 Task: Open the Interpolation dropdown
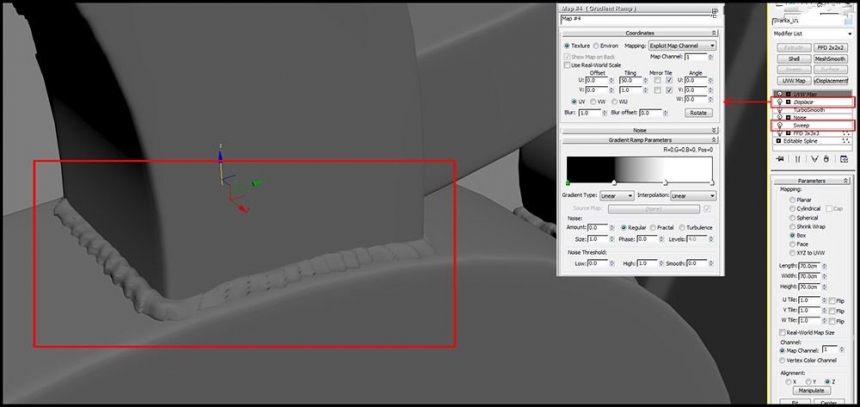[x=693, y=196]
